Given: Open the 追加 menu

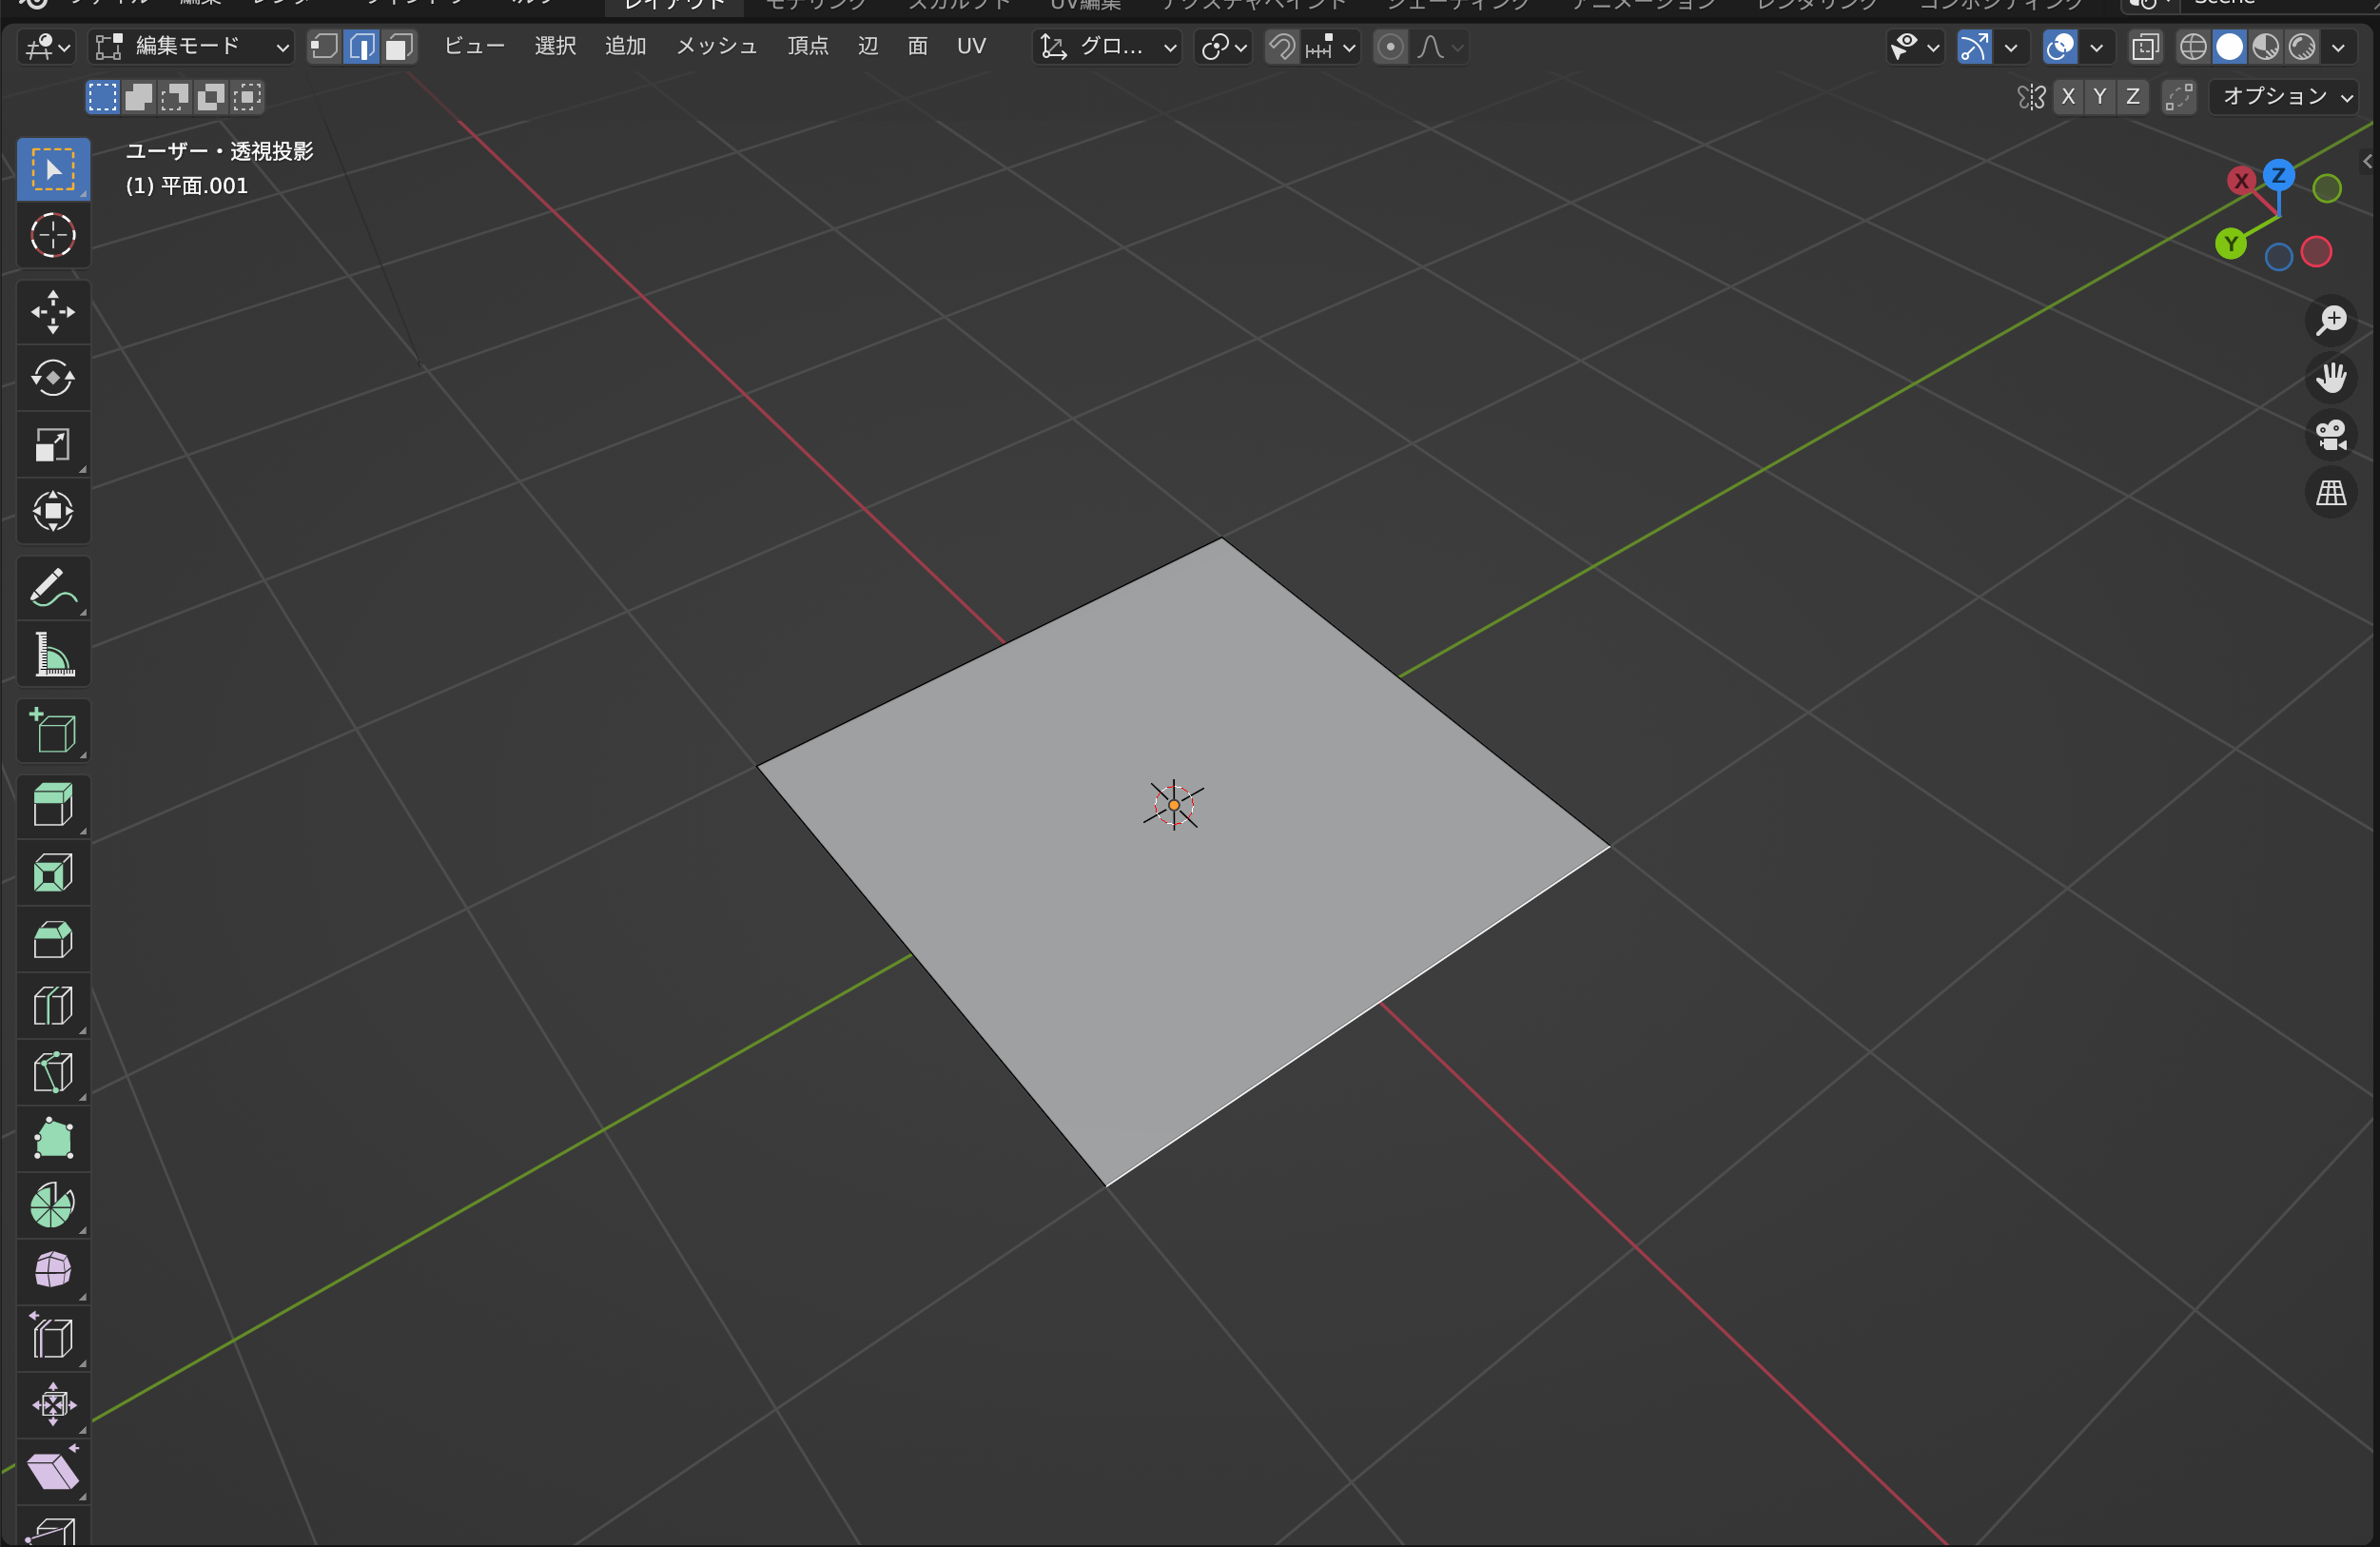Looking at the screenshot, I should coord(626,46).
